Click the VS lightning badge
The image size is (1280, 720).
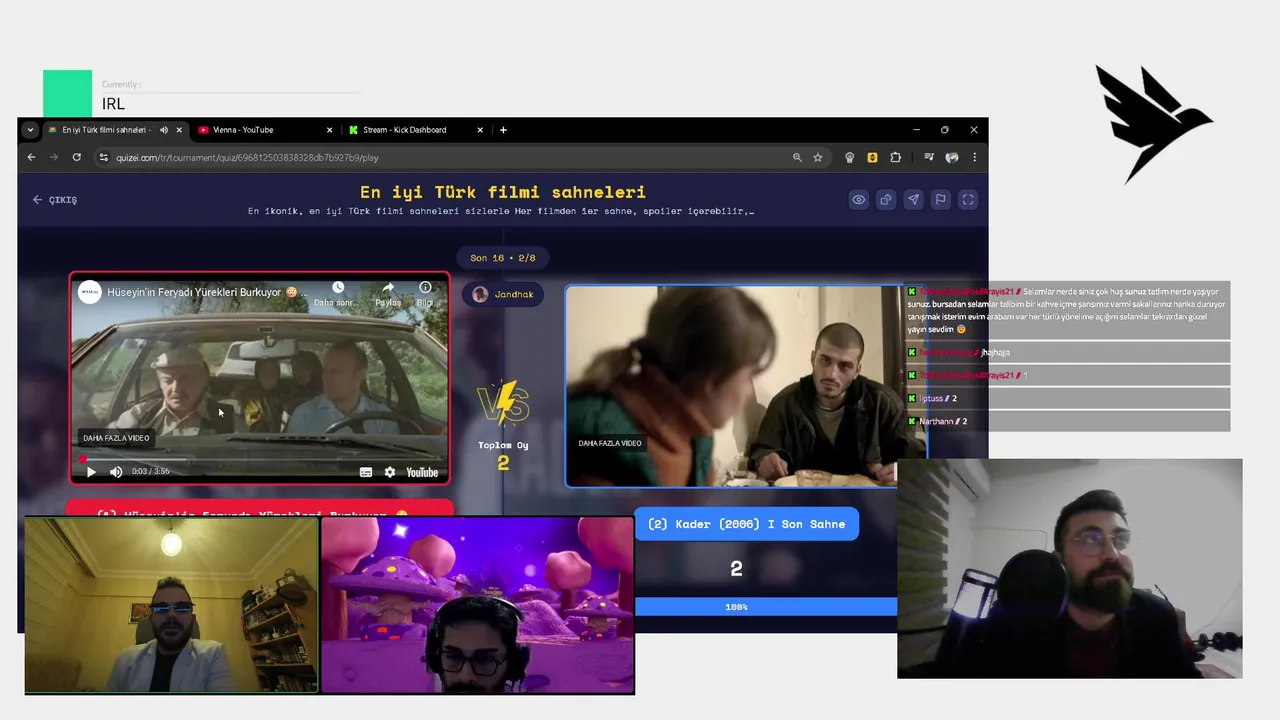coord(503,403)
